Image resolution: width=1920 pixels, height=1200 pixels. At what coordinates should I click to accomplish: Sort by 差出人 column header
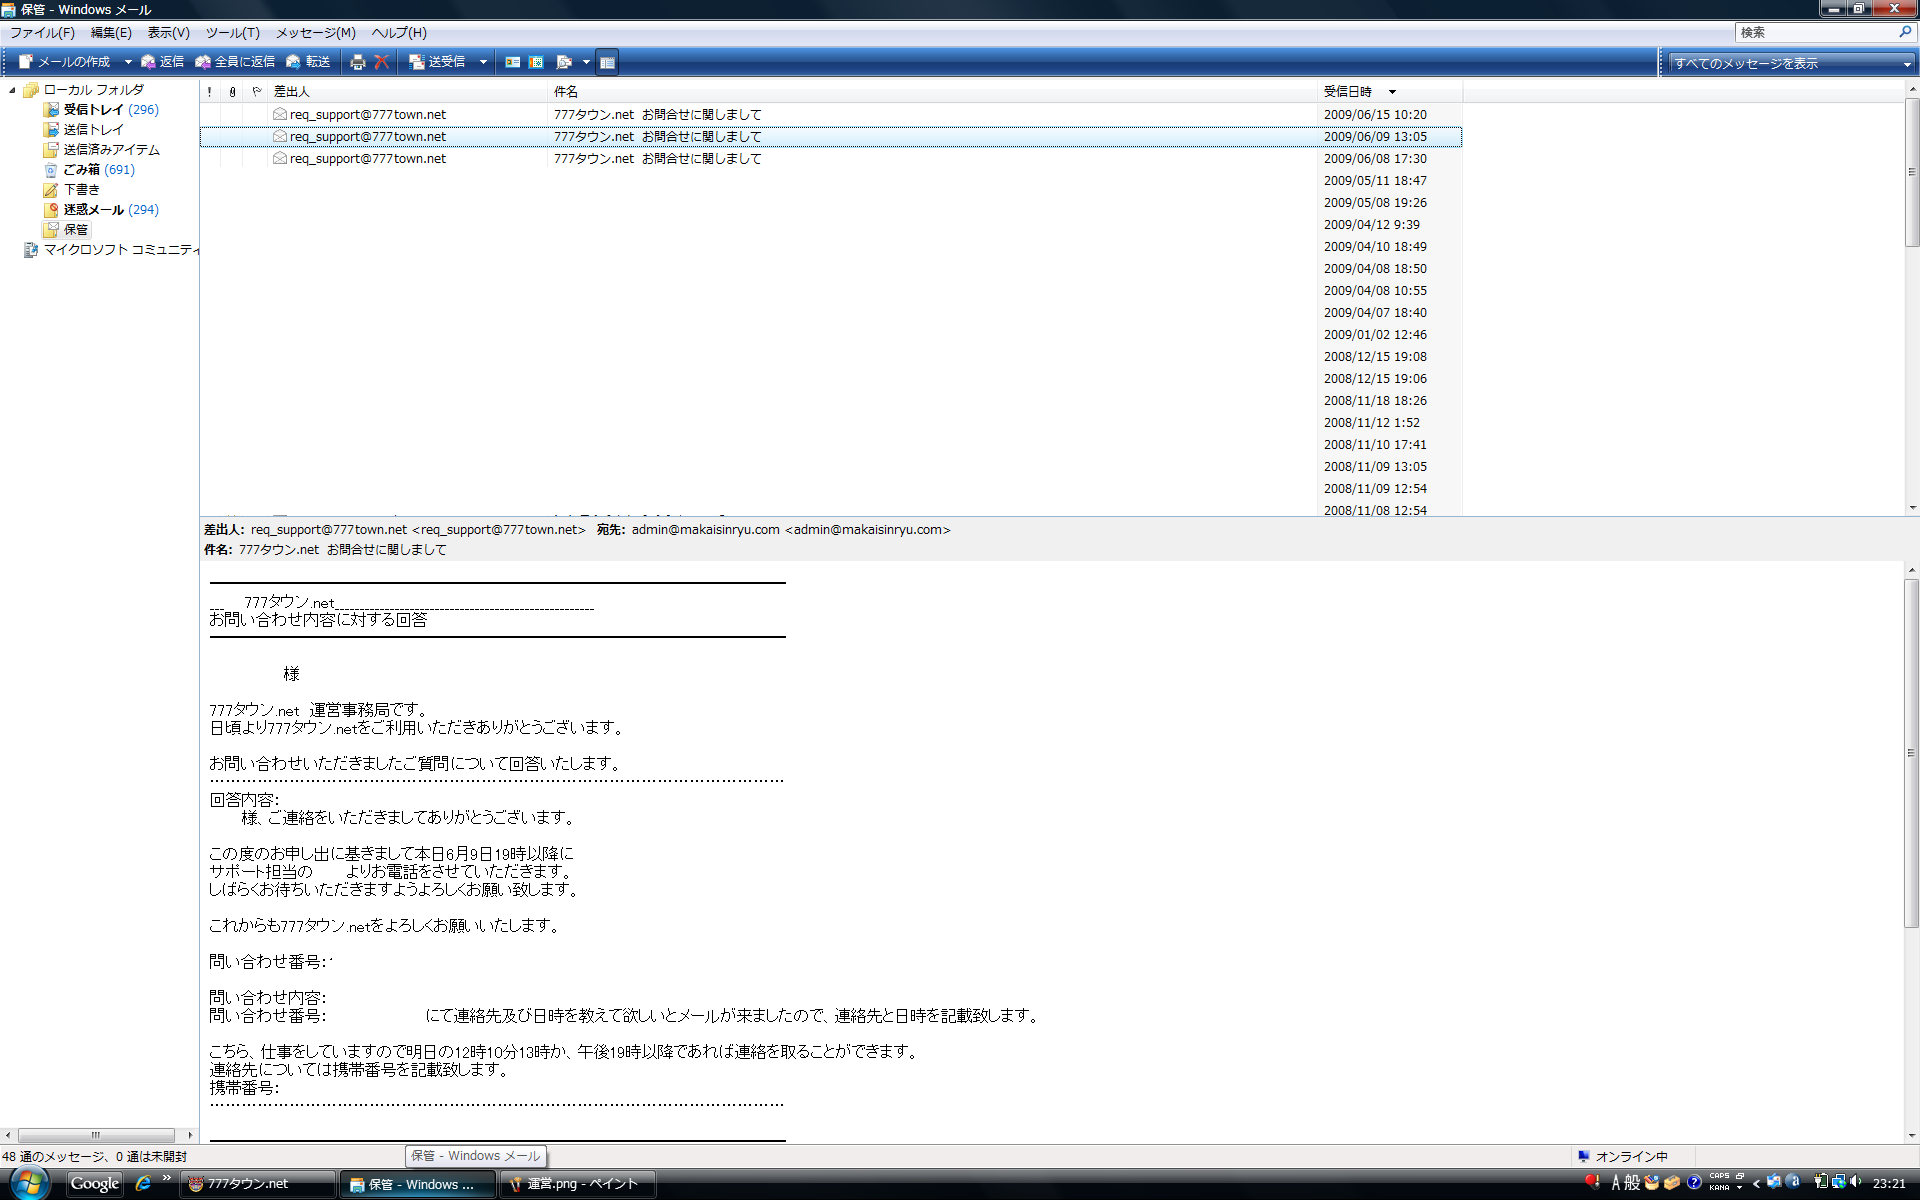(x=408, y=92)
